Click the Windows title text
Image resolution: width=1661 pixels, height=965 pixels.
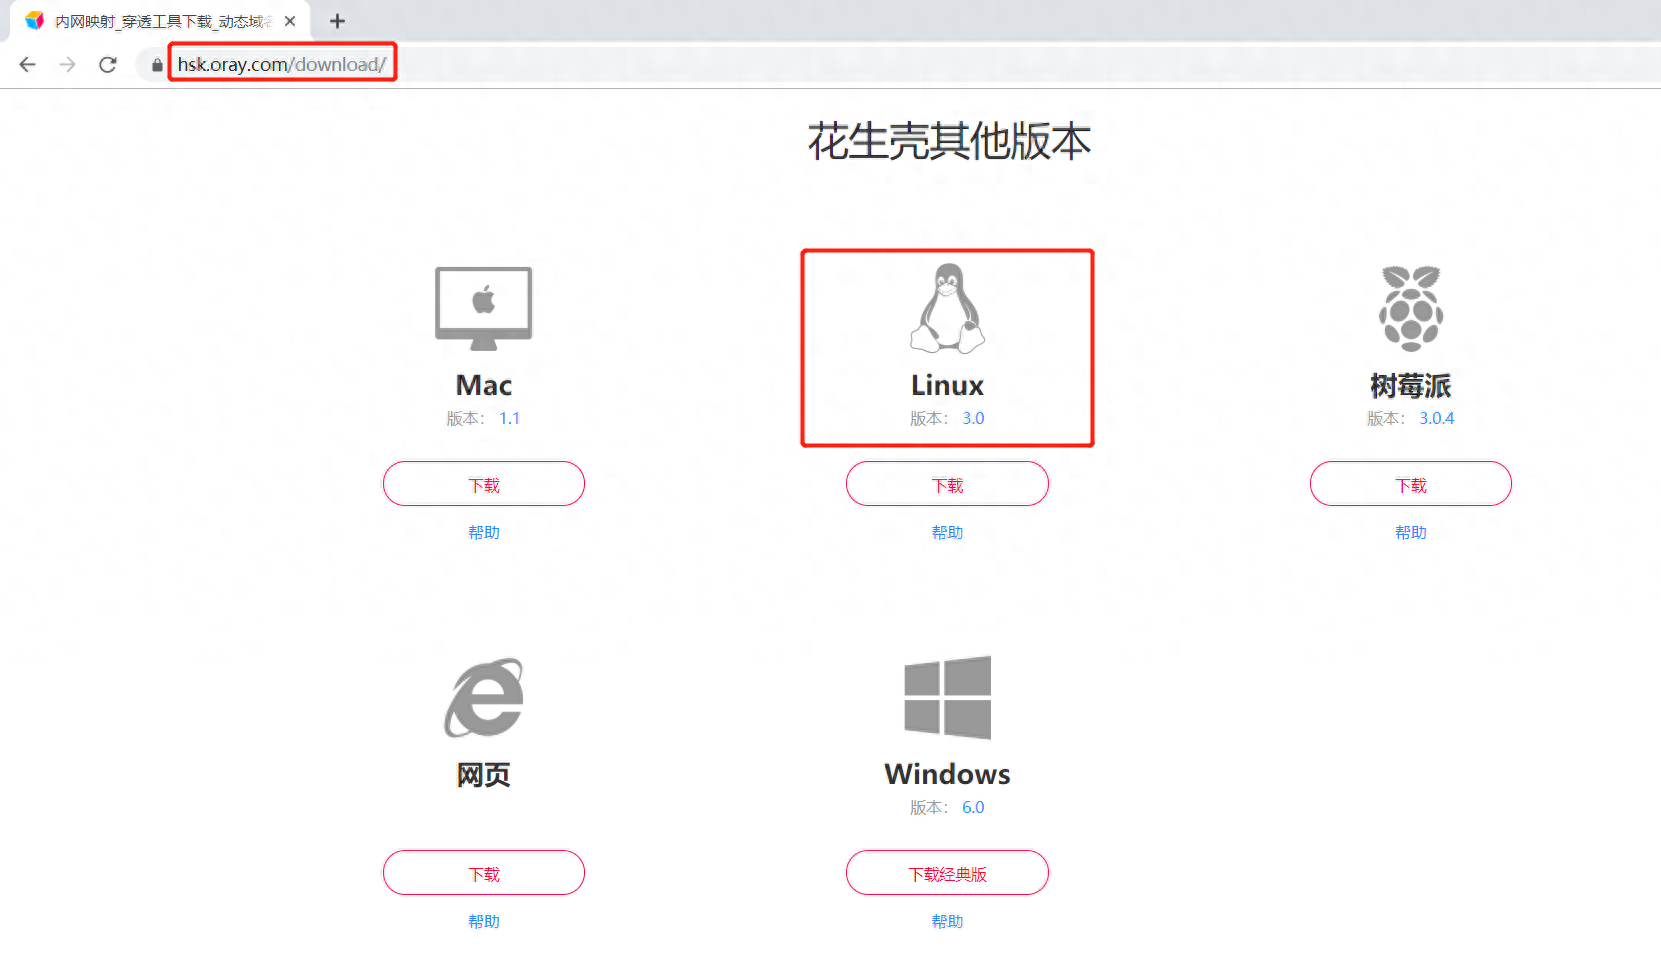947,774
